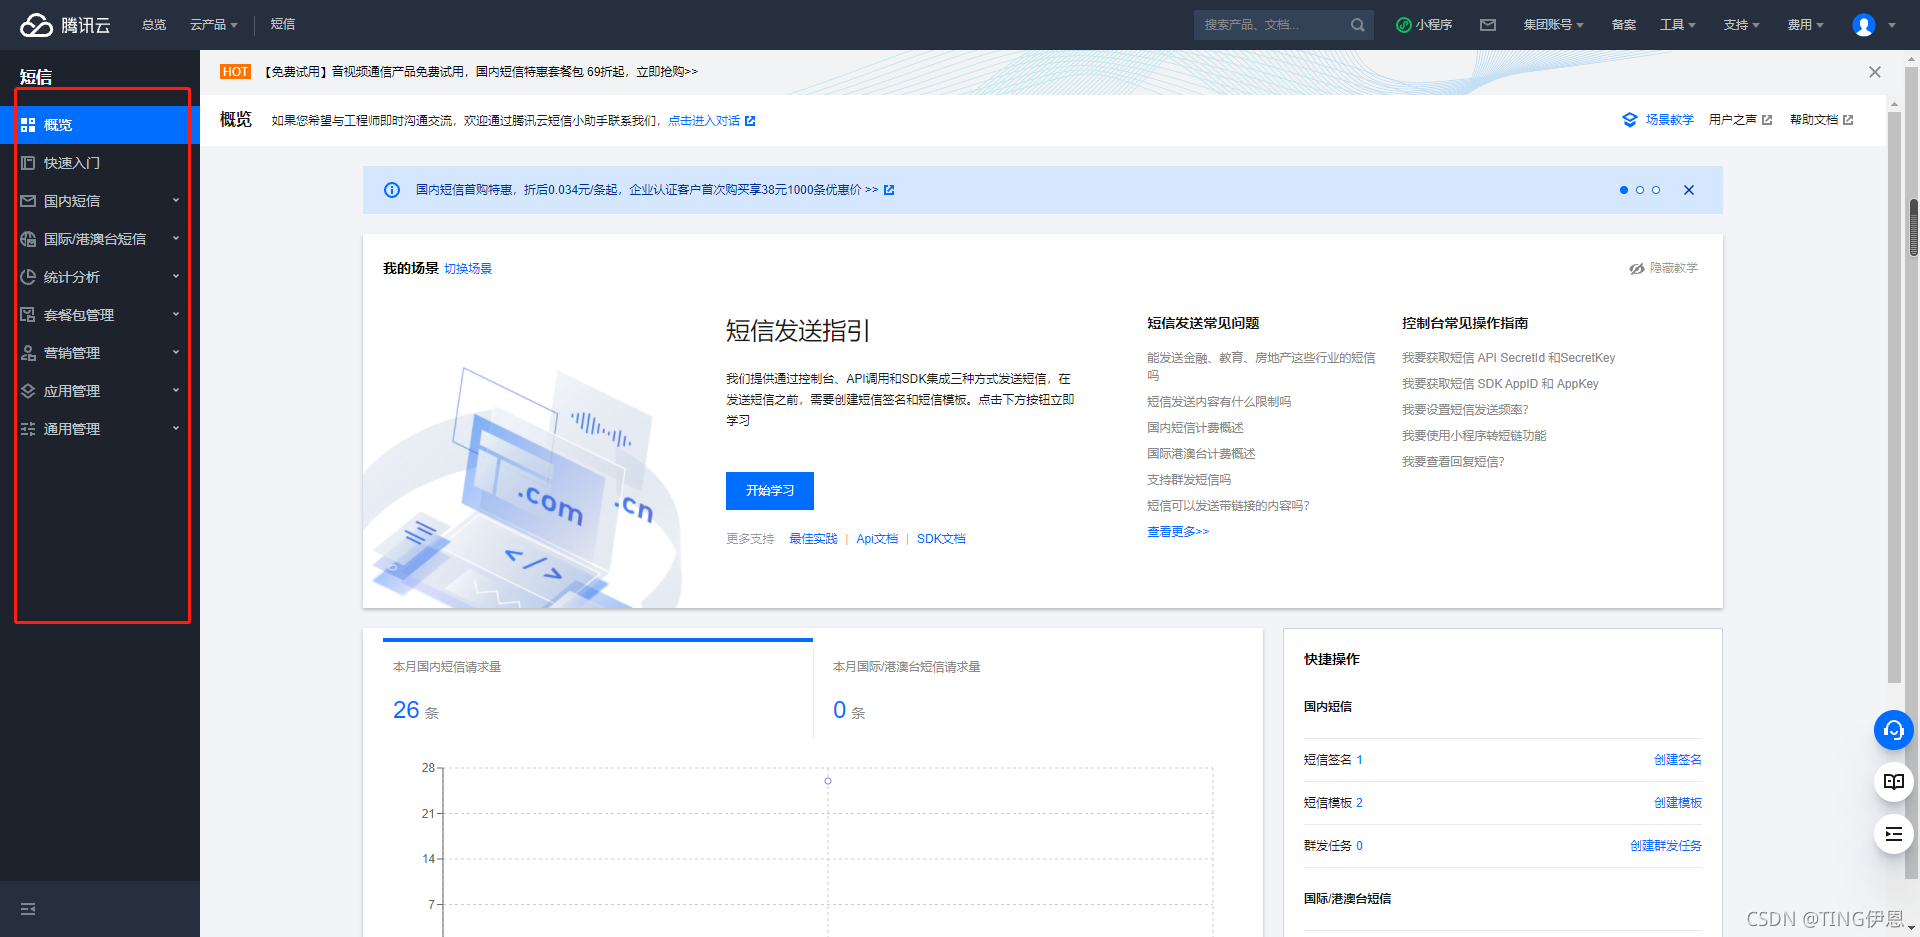Click the 营销管理 person icon

pos(28,353)
